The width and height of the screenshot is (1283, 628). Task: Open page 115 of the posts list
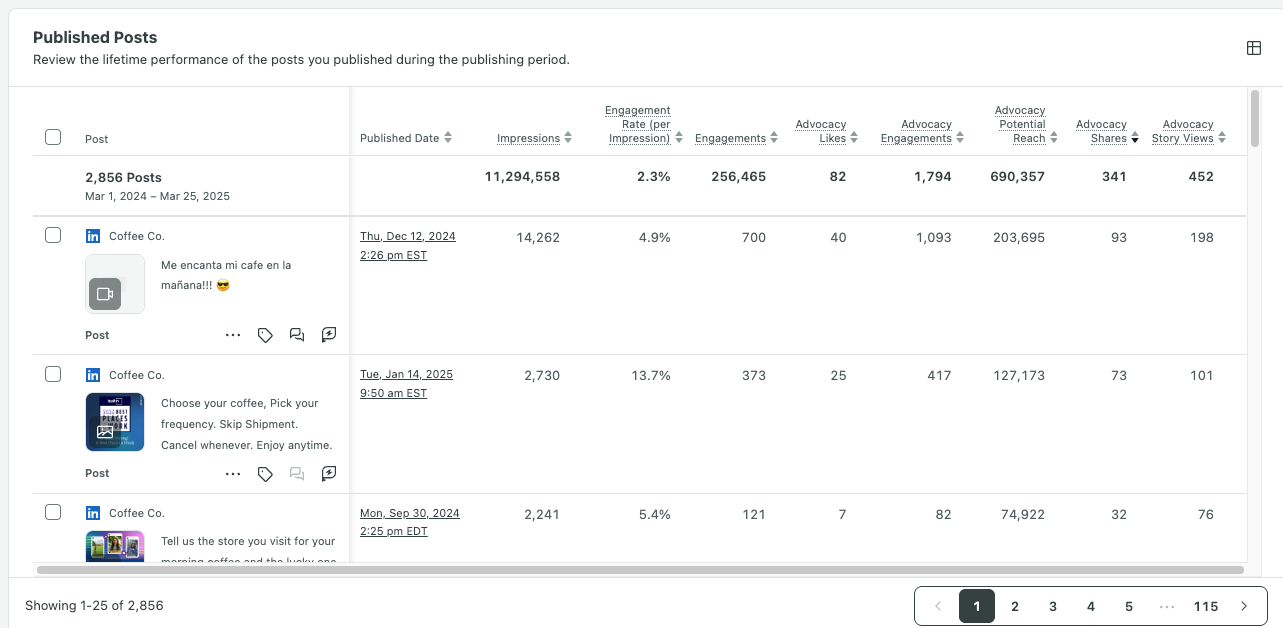point(1206,606)
